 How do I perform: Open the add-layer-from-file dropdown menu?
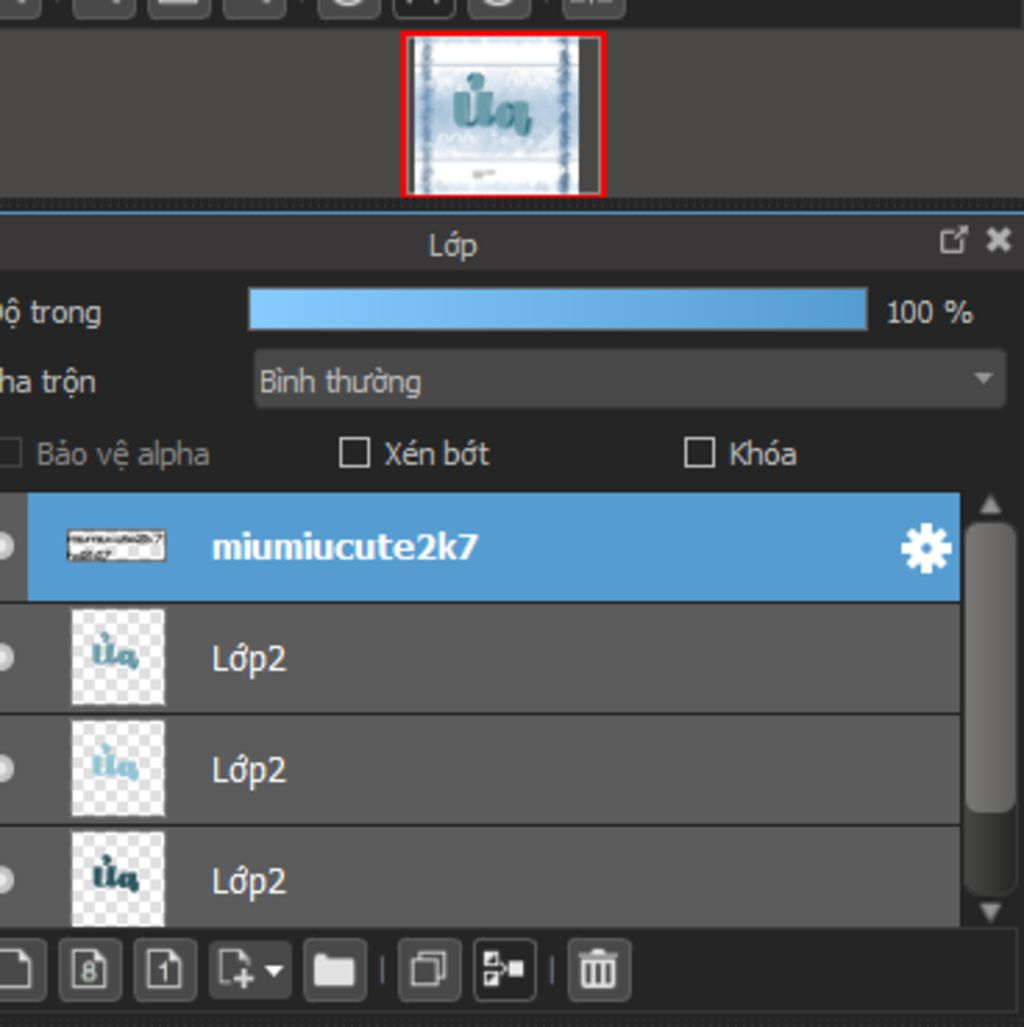tap(250, 969)
